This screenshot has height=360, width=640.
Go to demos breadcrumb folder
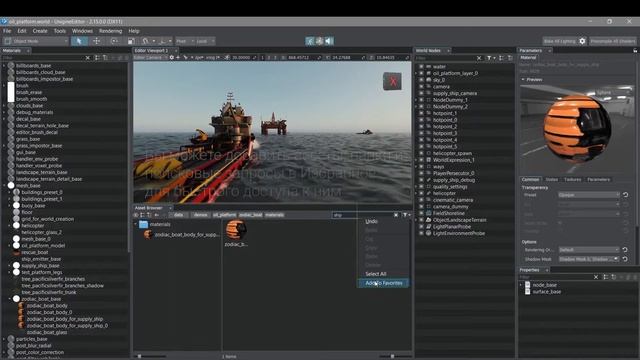click(200, 215)
